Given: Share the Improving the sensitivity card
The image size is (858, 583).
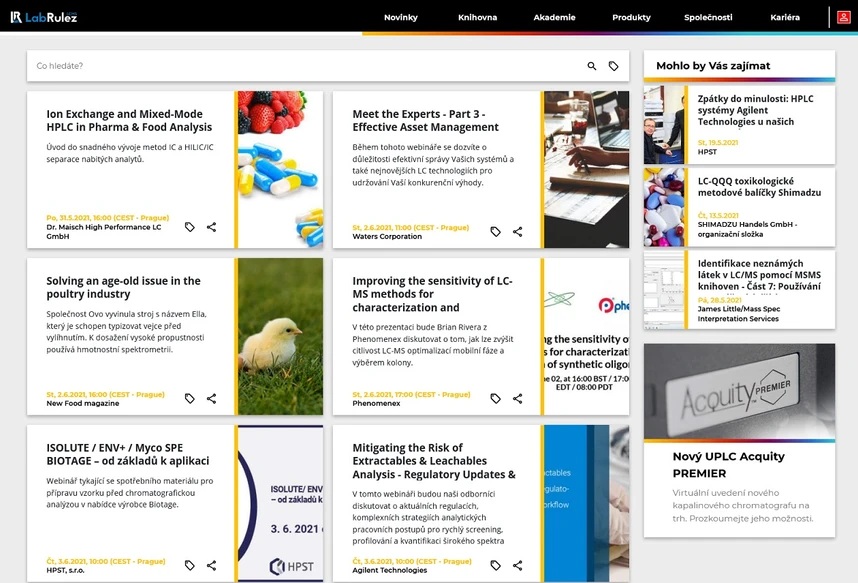Looking at the screenshot, I should [x=517, y=399].
